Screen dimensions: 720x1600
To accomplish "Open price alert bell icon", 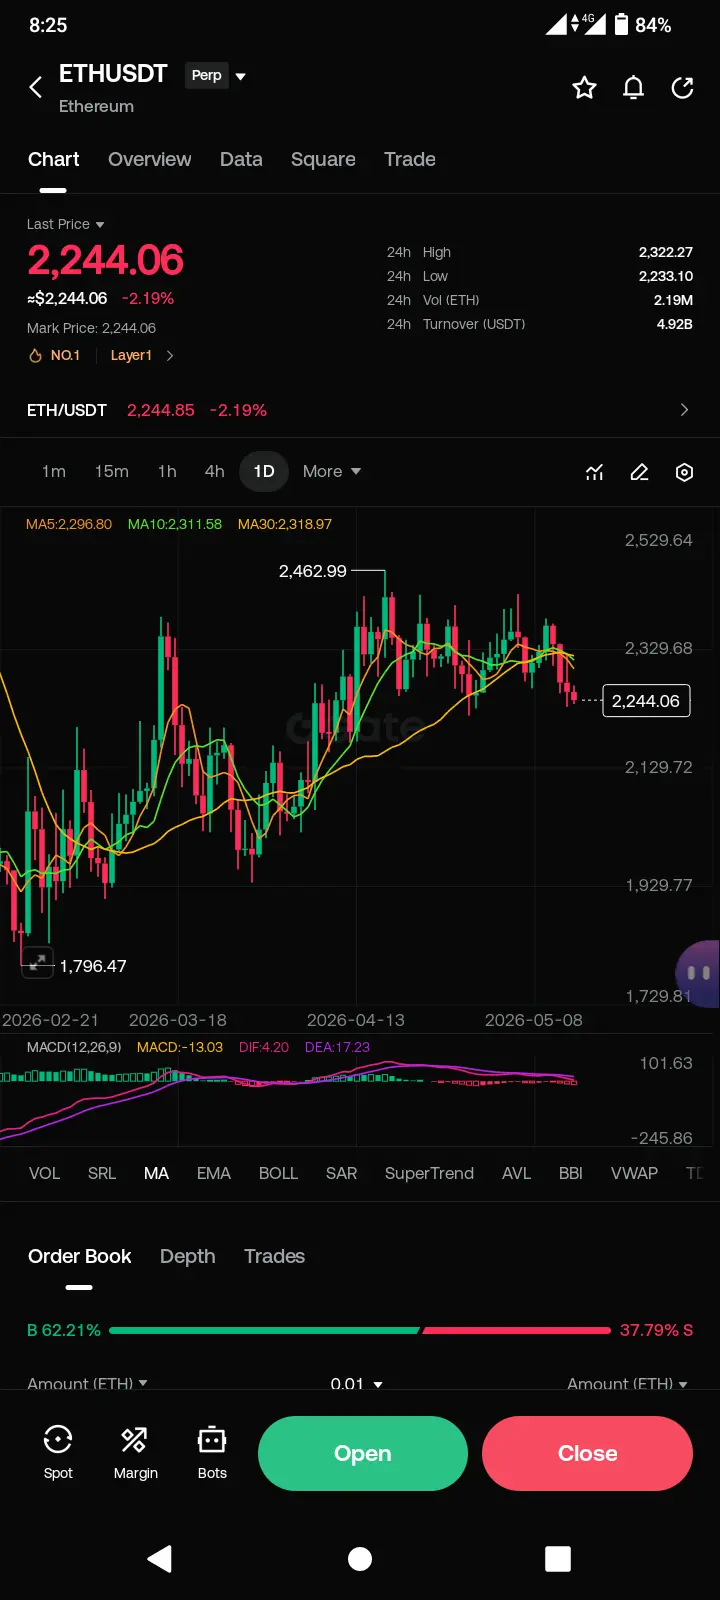I will [633, 88].
